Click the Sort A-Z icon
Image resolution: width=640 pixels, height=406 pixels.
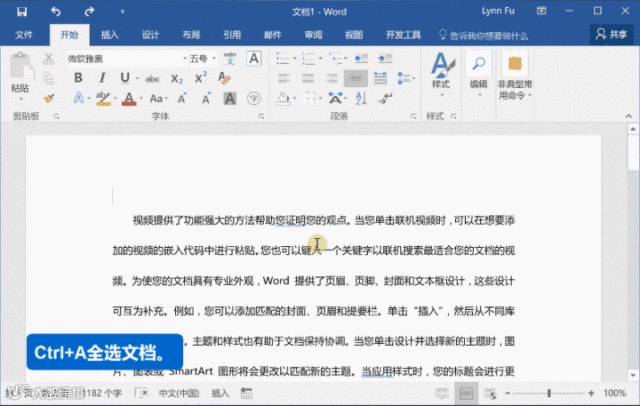click(361, 98)
